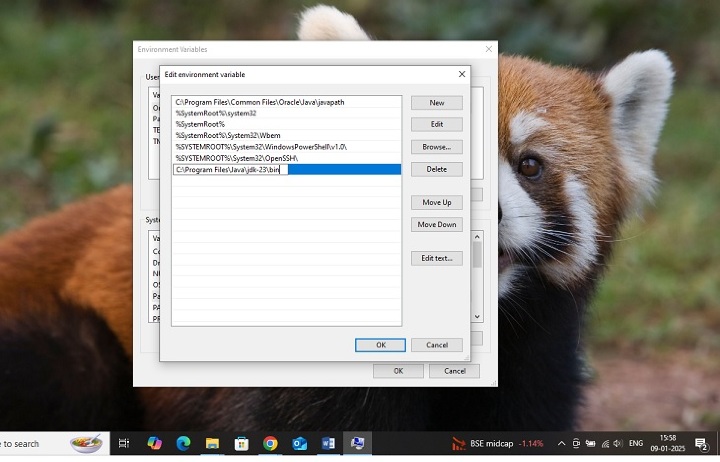Click the Meet Now tray icon
The width and height of the screenshot is (720, 462).
coord(576,444)
